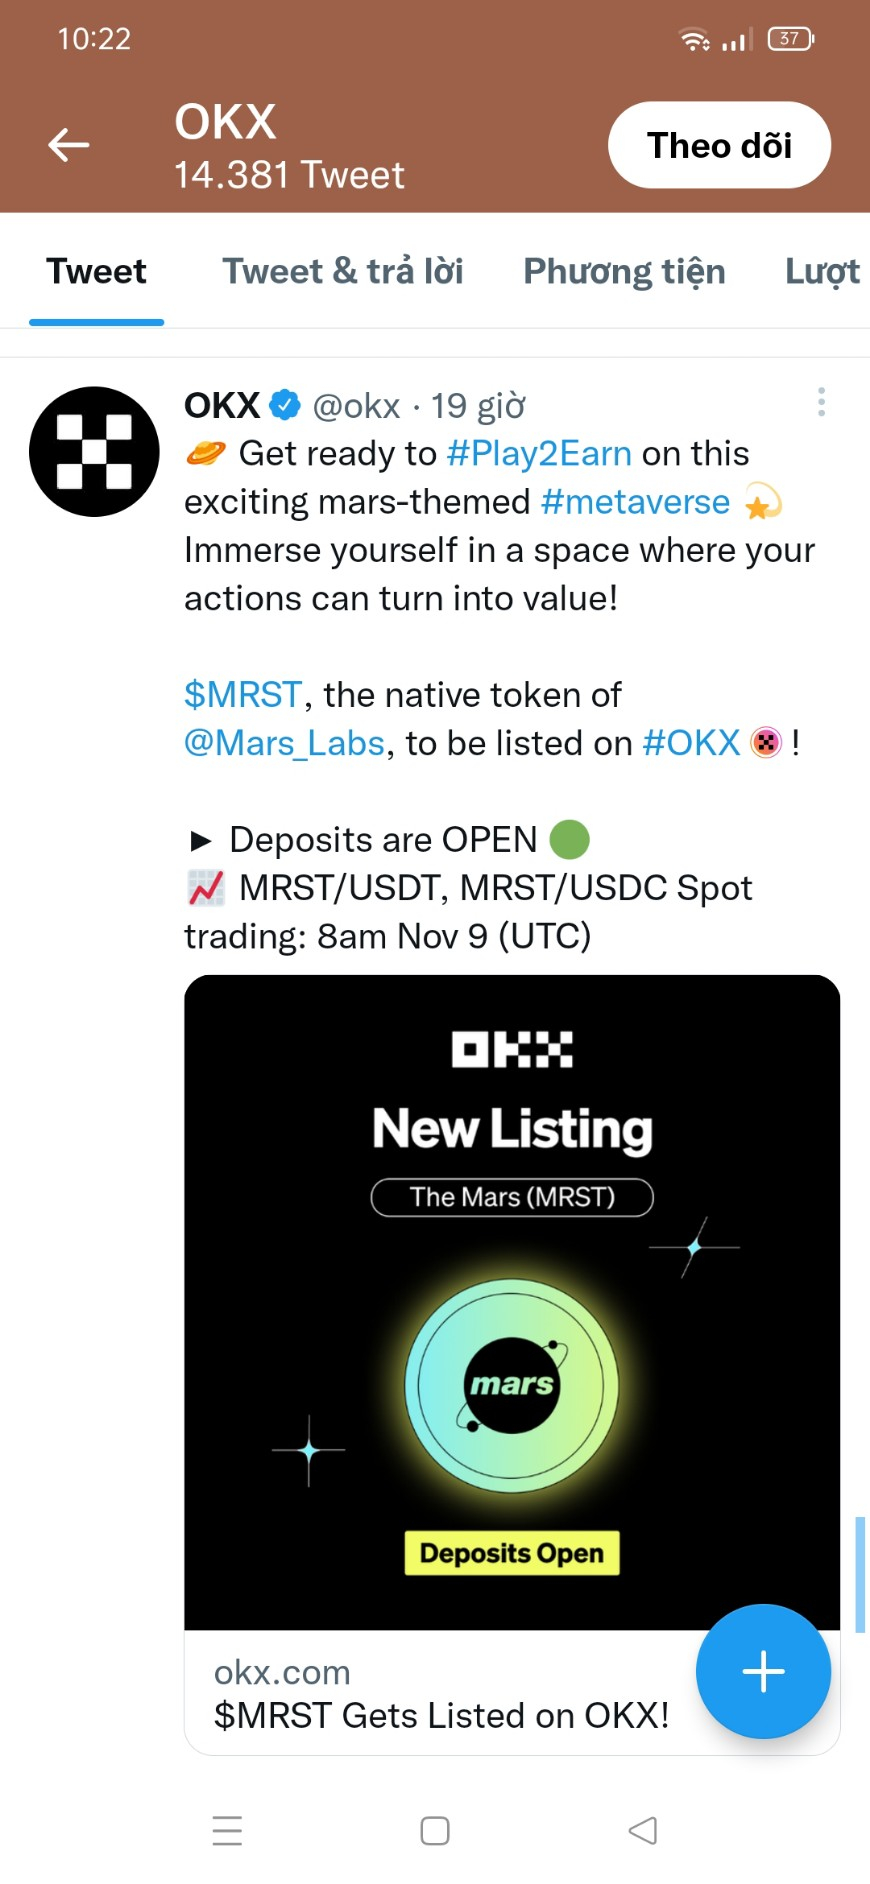Tap Android recent apps menu icon

click(228, 1830)
